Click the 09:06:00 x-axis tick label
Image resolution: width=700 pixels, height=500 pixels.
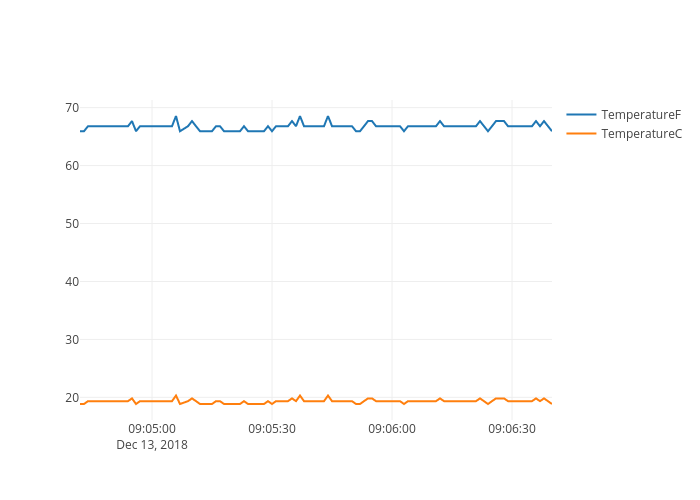click(x=392, y=429)
